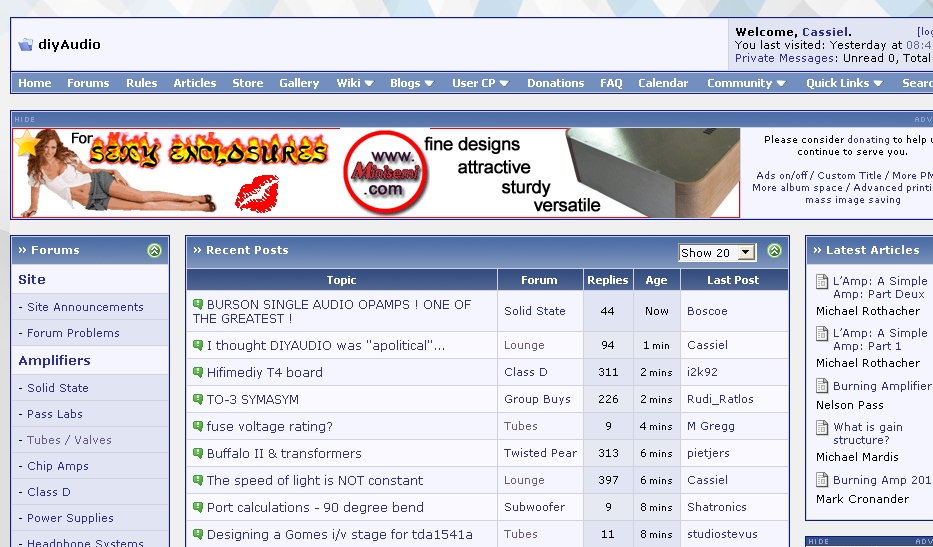Click document icon beside What is gain structure
The image size is (933, 547).
(x=822, y=427)
